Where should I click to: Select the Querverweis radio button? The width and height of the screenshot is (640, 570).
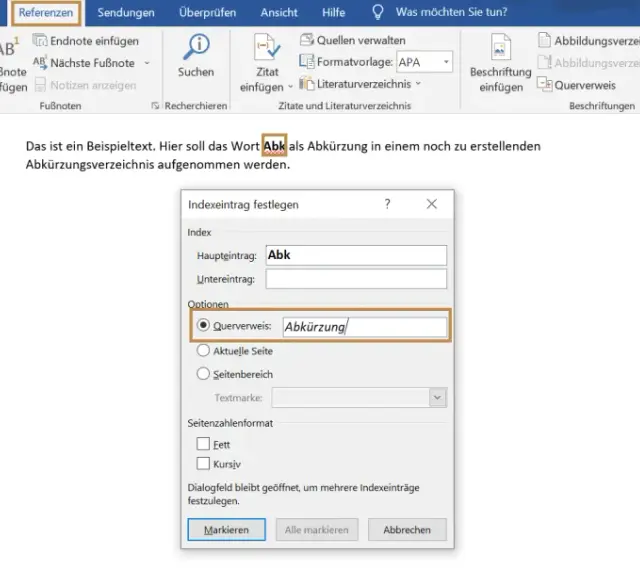click(x=203, y=325)
